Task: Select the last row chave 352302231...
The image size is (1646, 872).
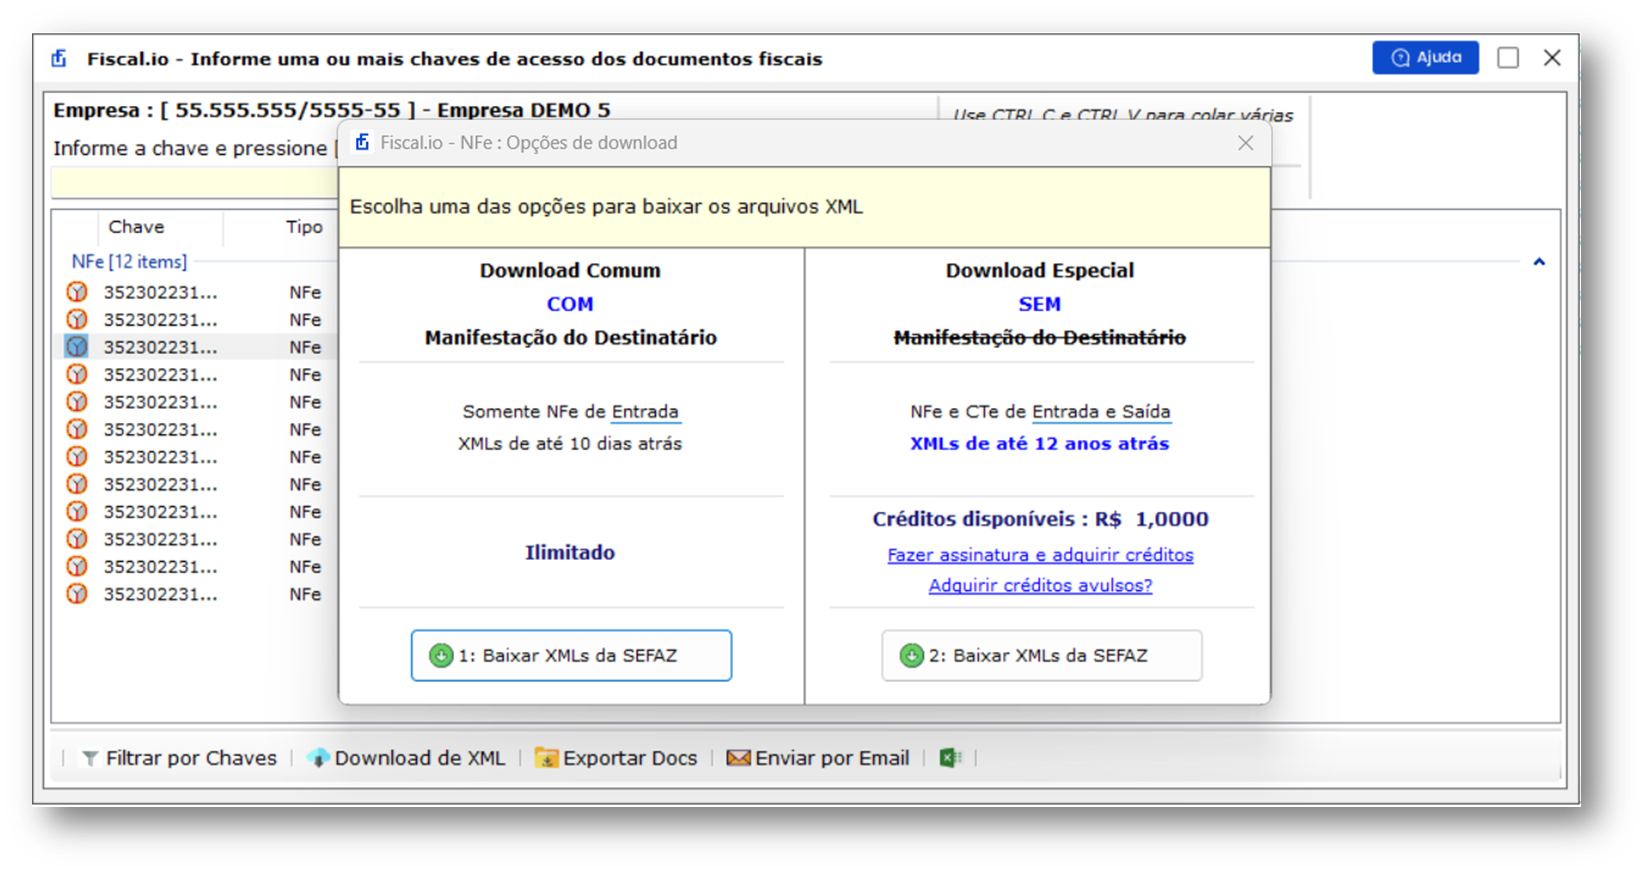Action: pos(160,595)
